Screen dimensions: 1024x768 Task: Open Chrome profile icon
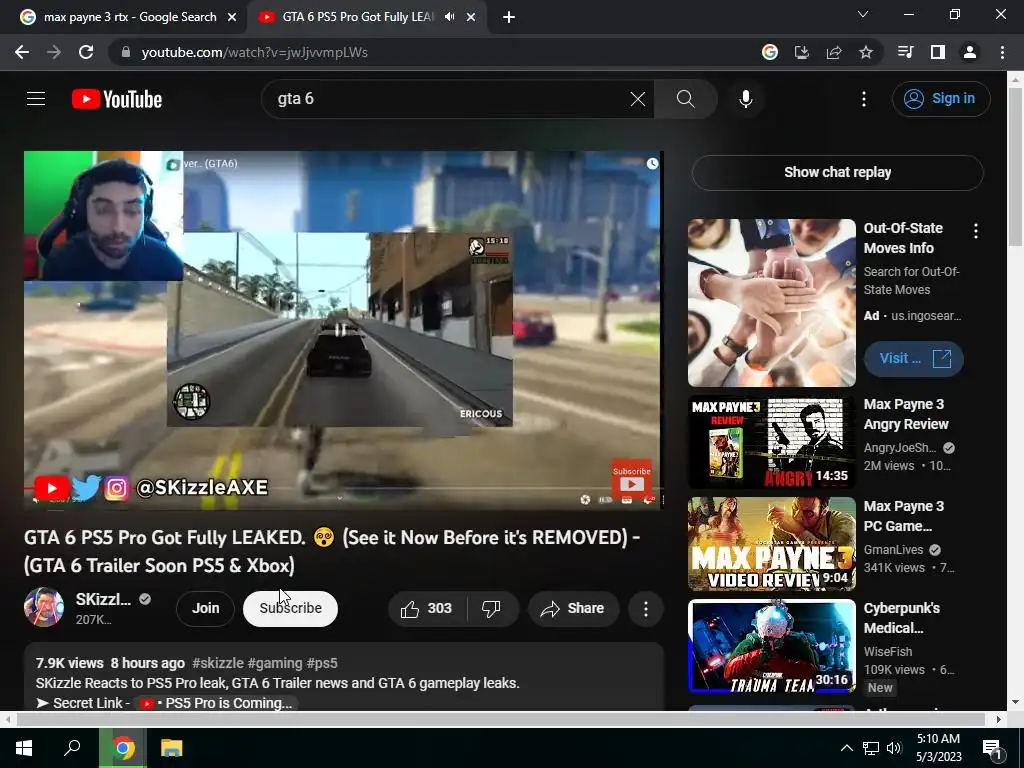pos(970,52)
